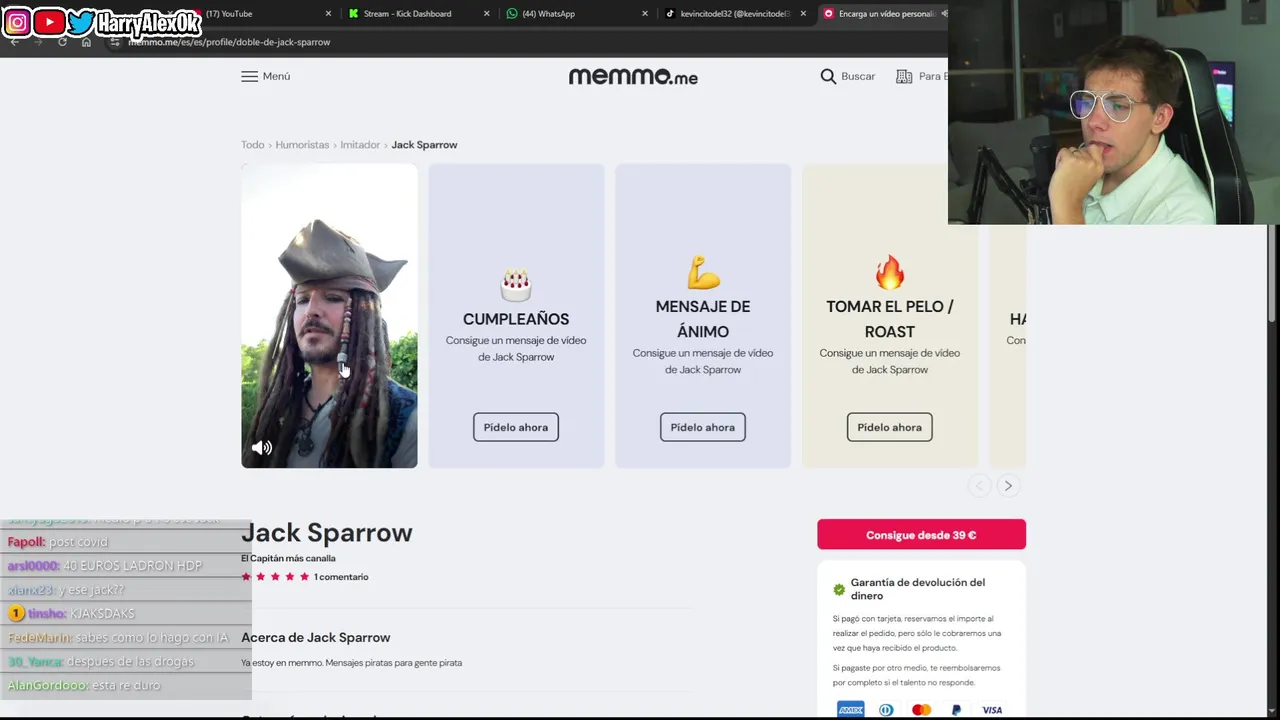Go to Todo in breadcrumb
Image resolution: width=1280 pixels, height=720 pixels.
coord(252,145)
